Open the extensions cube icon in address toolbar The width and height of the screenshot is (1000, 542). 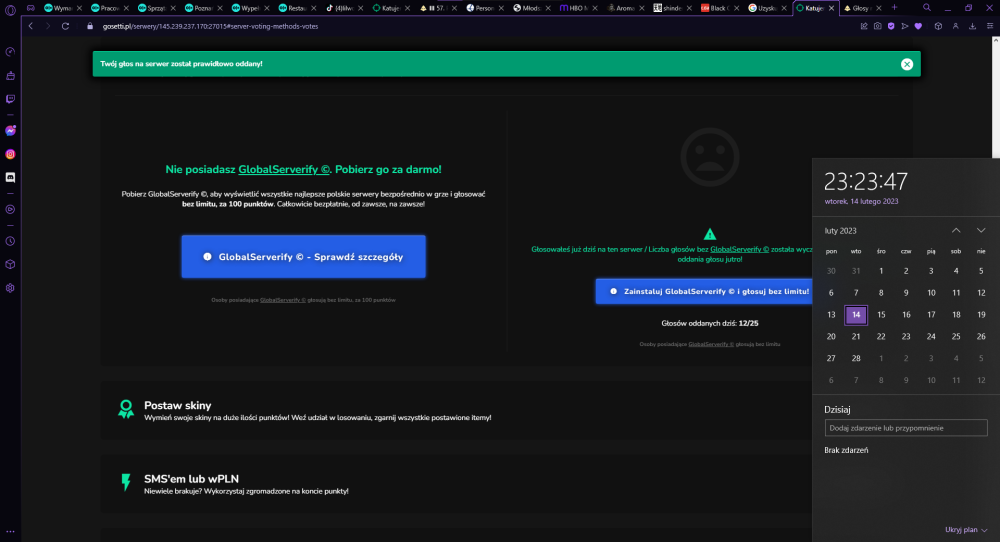(x=938, y=26)
